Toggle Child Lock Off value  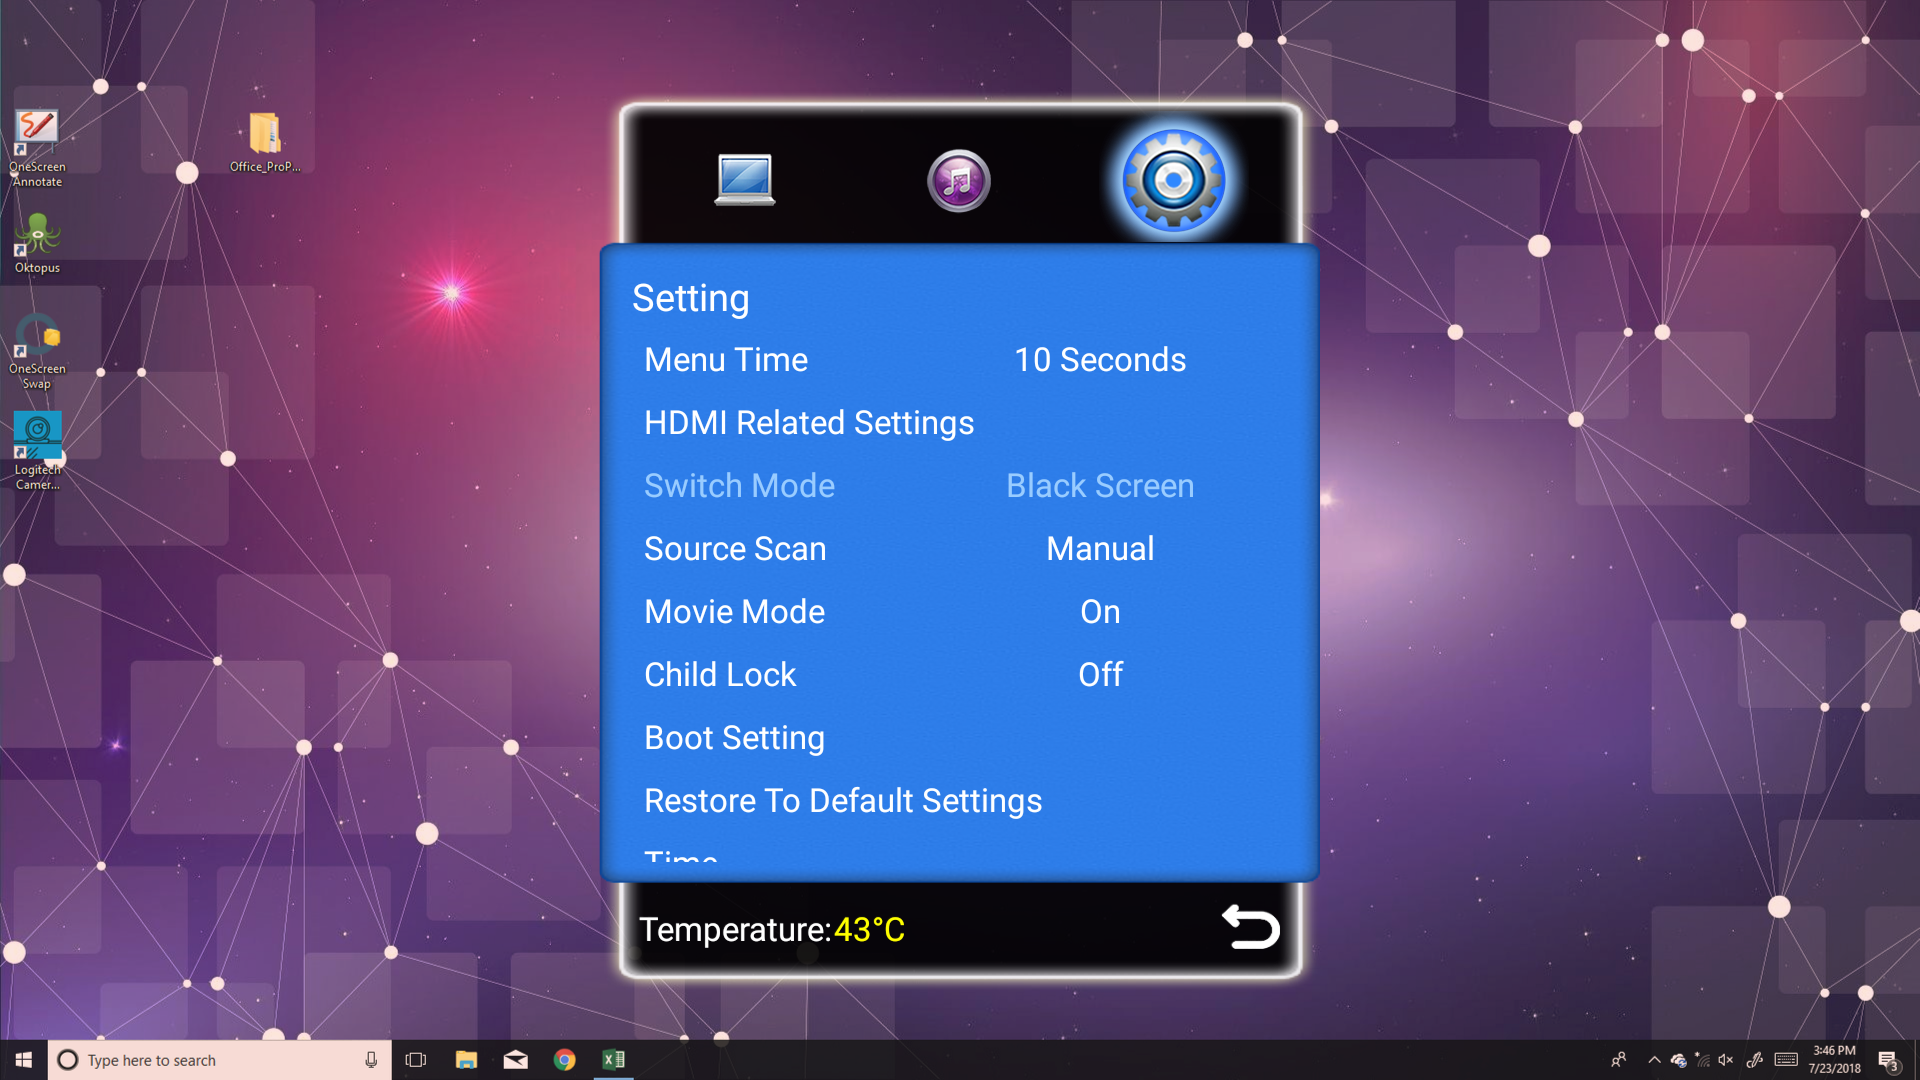1100,675
